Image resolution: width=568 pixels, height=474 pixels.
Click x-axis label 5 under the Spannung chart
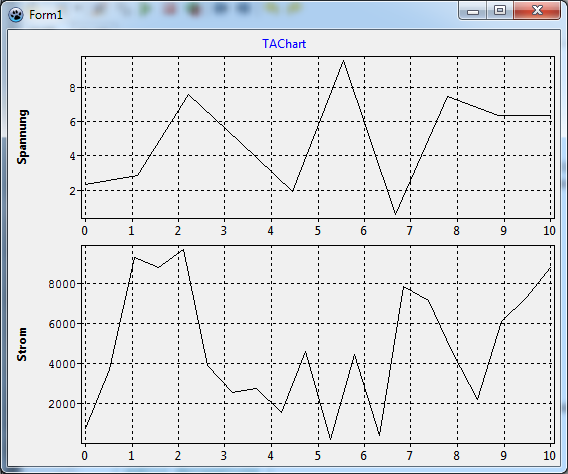(x=318, y=231)
